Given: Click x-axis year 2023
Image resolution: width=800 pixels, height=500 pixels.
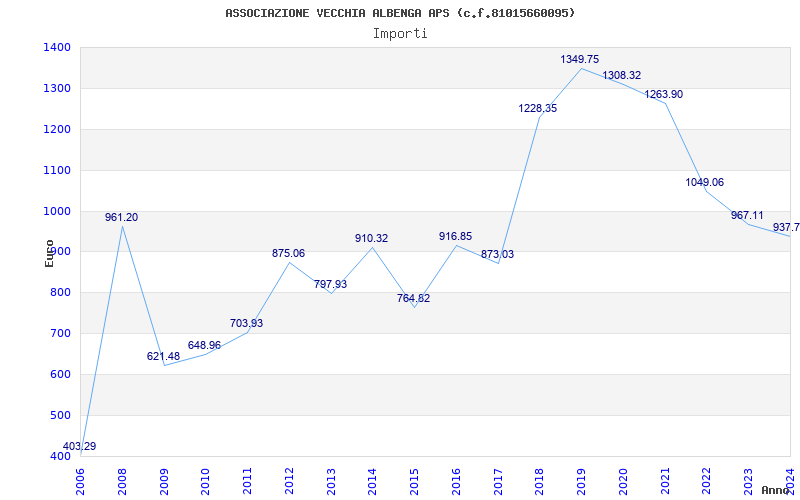Looking at the screenshot, I should (x=748, y=482).
